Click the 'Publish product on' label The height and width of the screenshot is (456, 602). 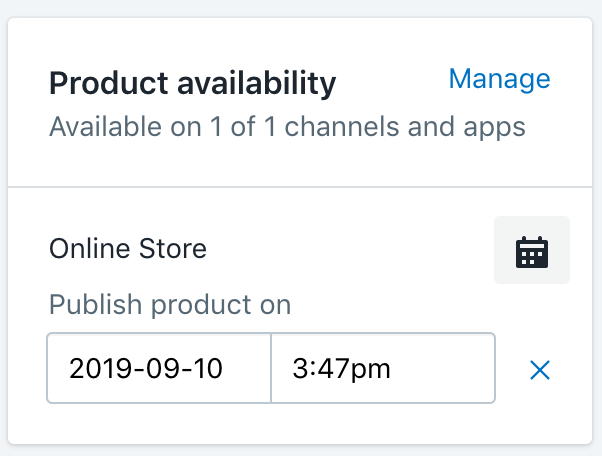pos(170,304)
